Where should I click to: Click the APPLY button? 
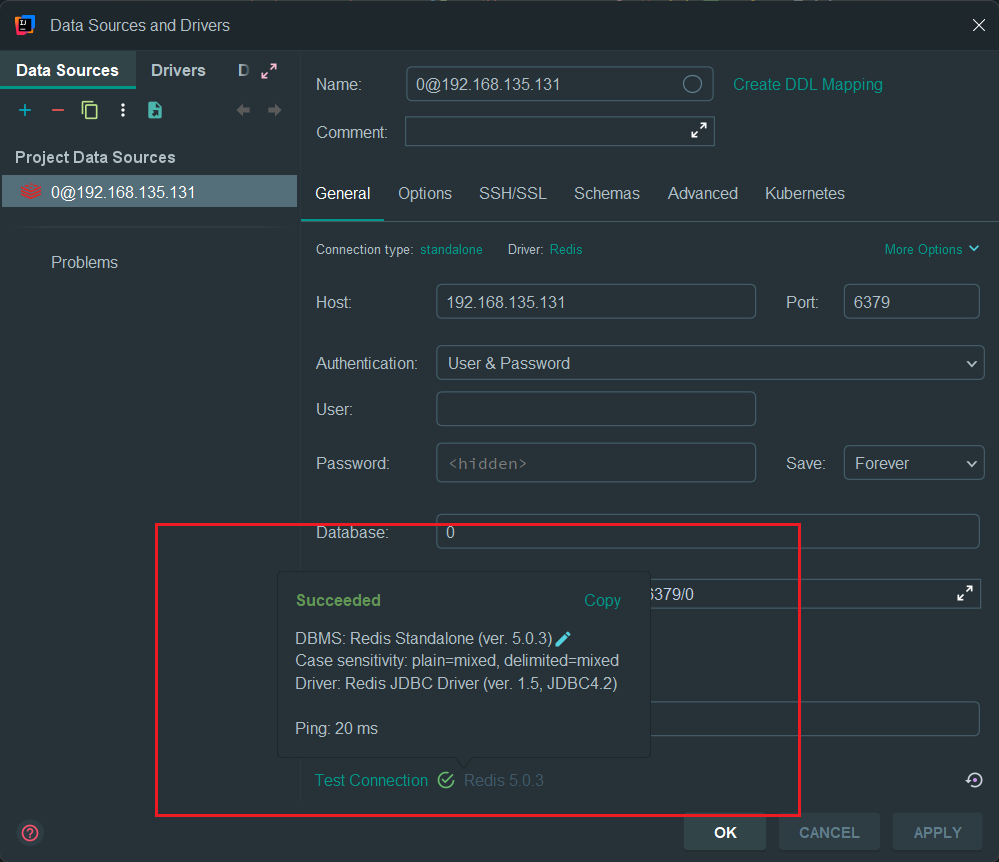(937, 832)
